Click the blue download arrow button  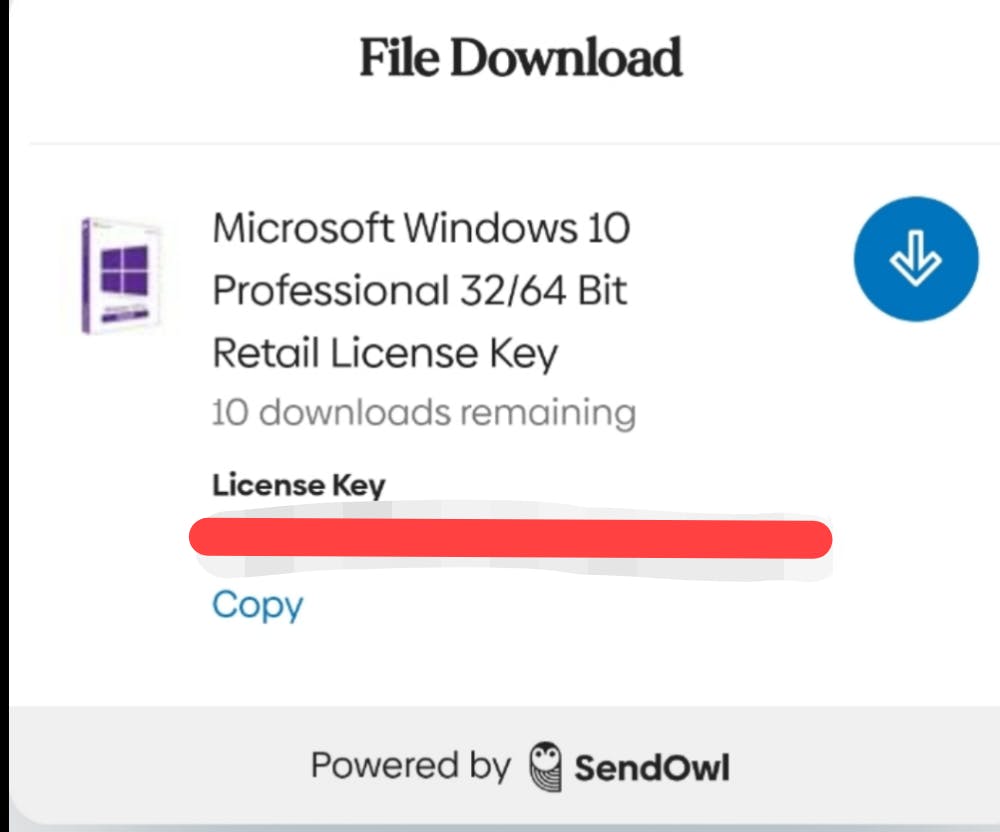pos(915,260)
